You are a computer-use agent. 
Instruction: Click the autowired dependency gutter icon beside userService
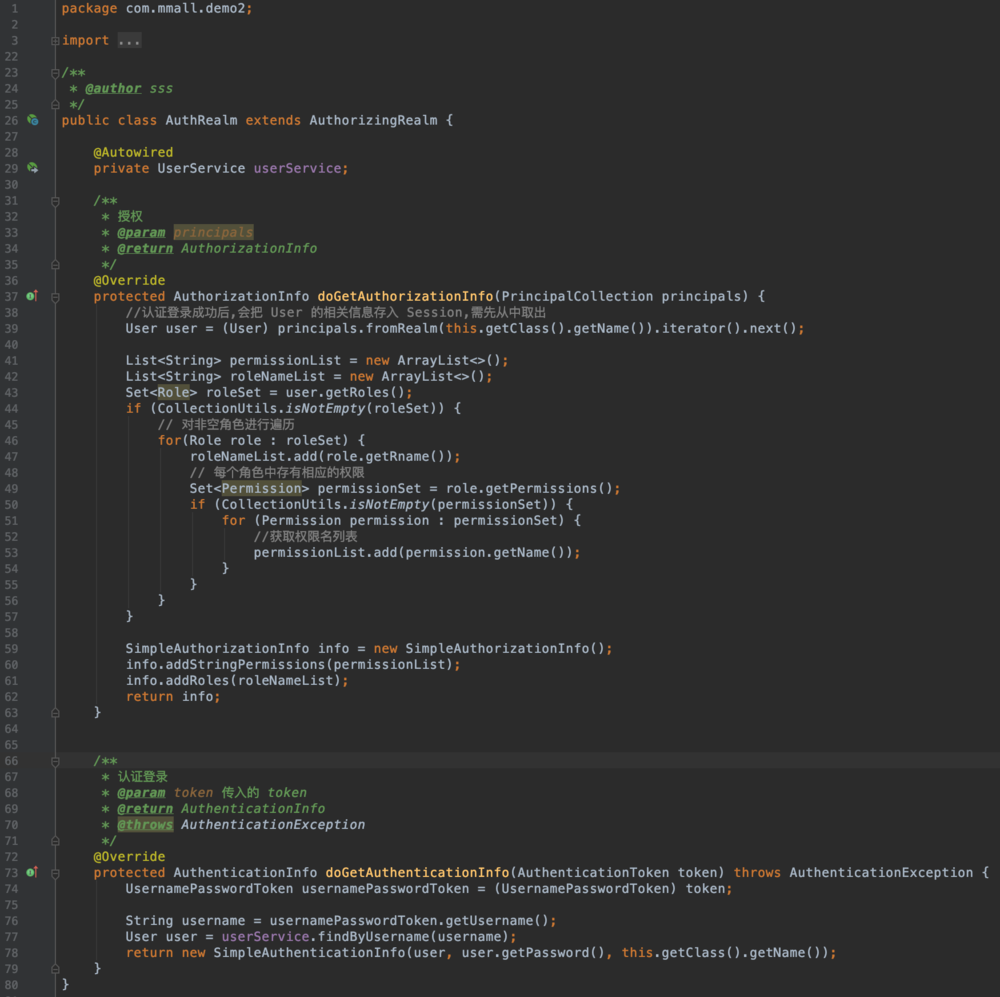pyautogui.click(x=33, y=168)
